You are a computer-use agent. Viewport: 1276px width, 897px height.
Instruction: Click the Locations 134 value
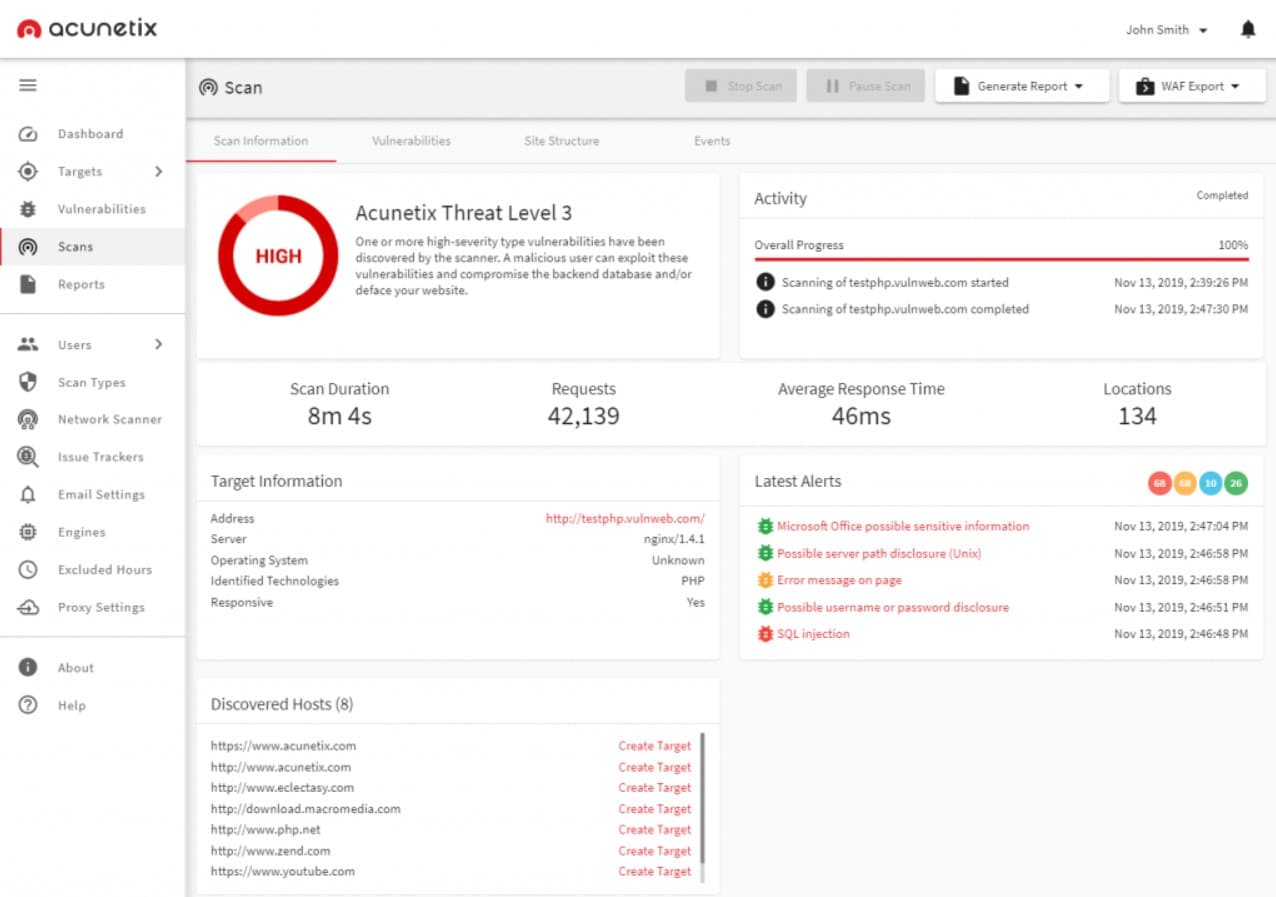(x=1137, y=416)
